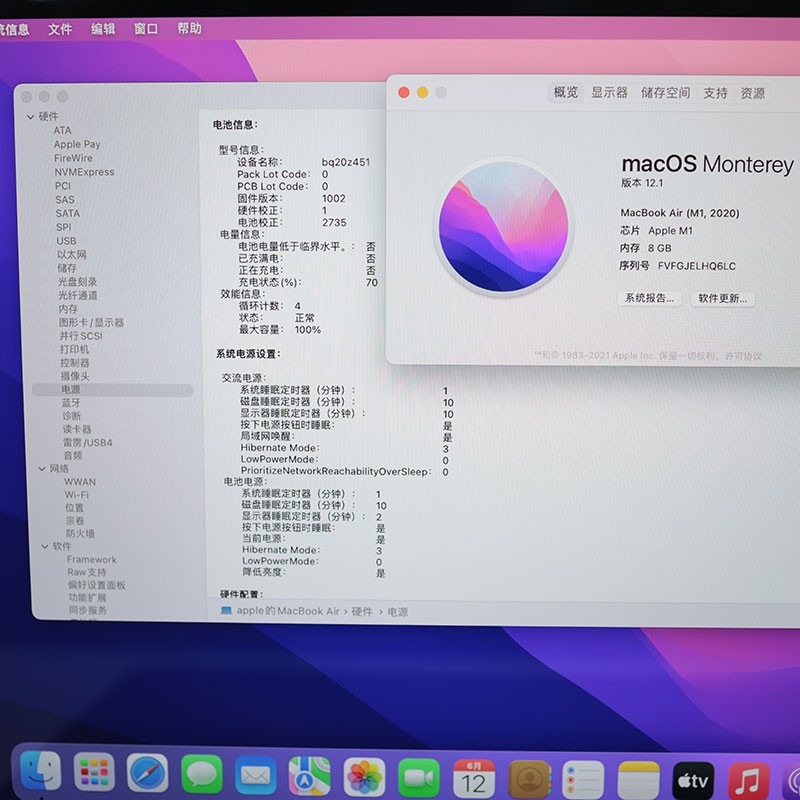Collapse the 硬件 hardware section
Viewport: 800px width, 800px height.
31,116
